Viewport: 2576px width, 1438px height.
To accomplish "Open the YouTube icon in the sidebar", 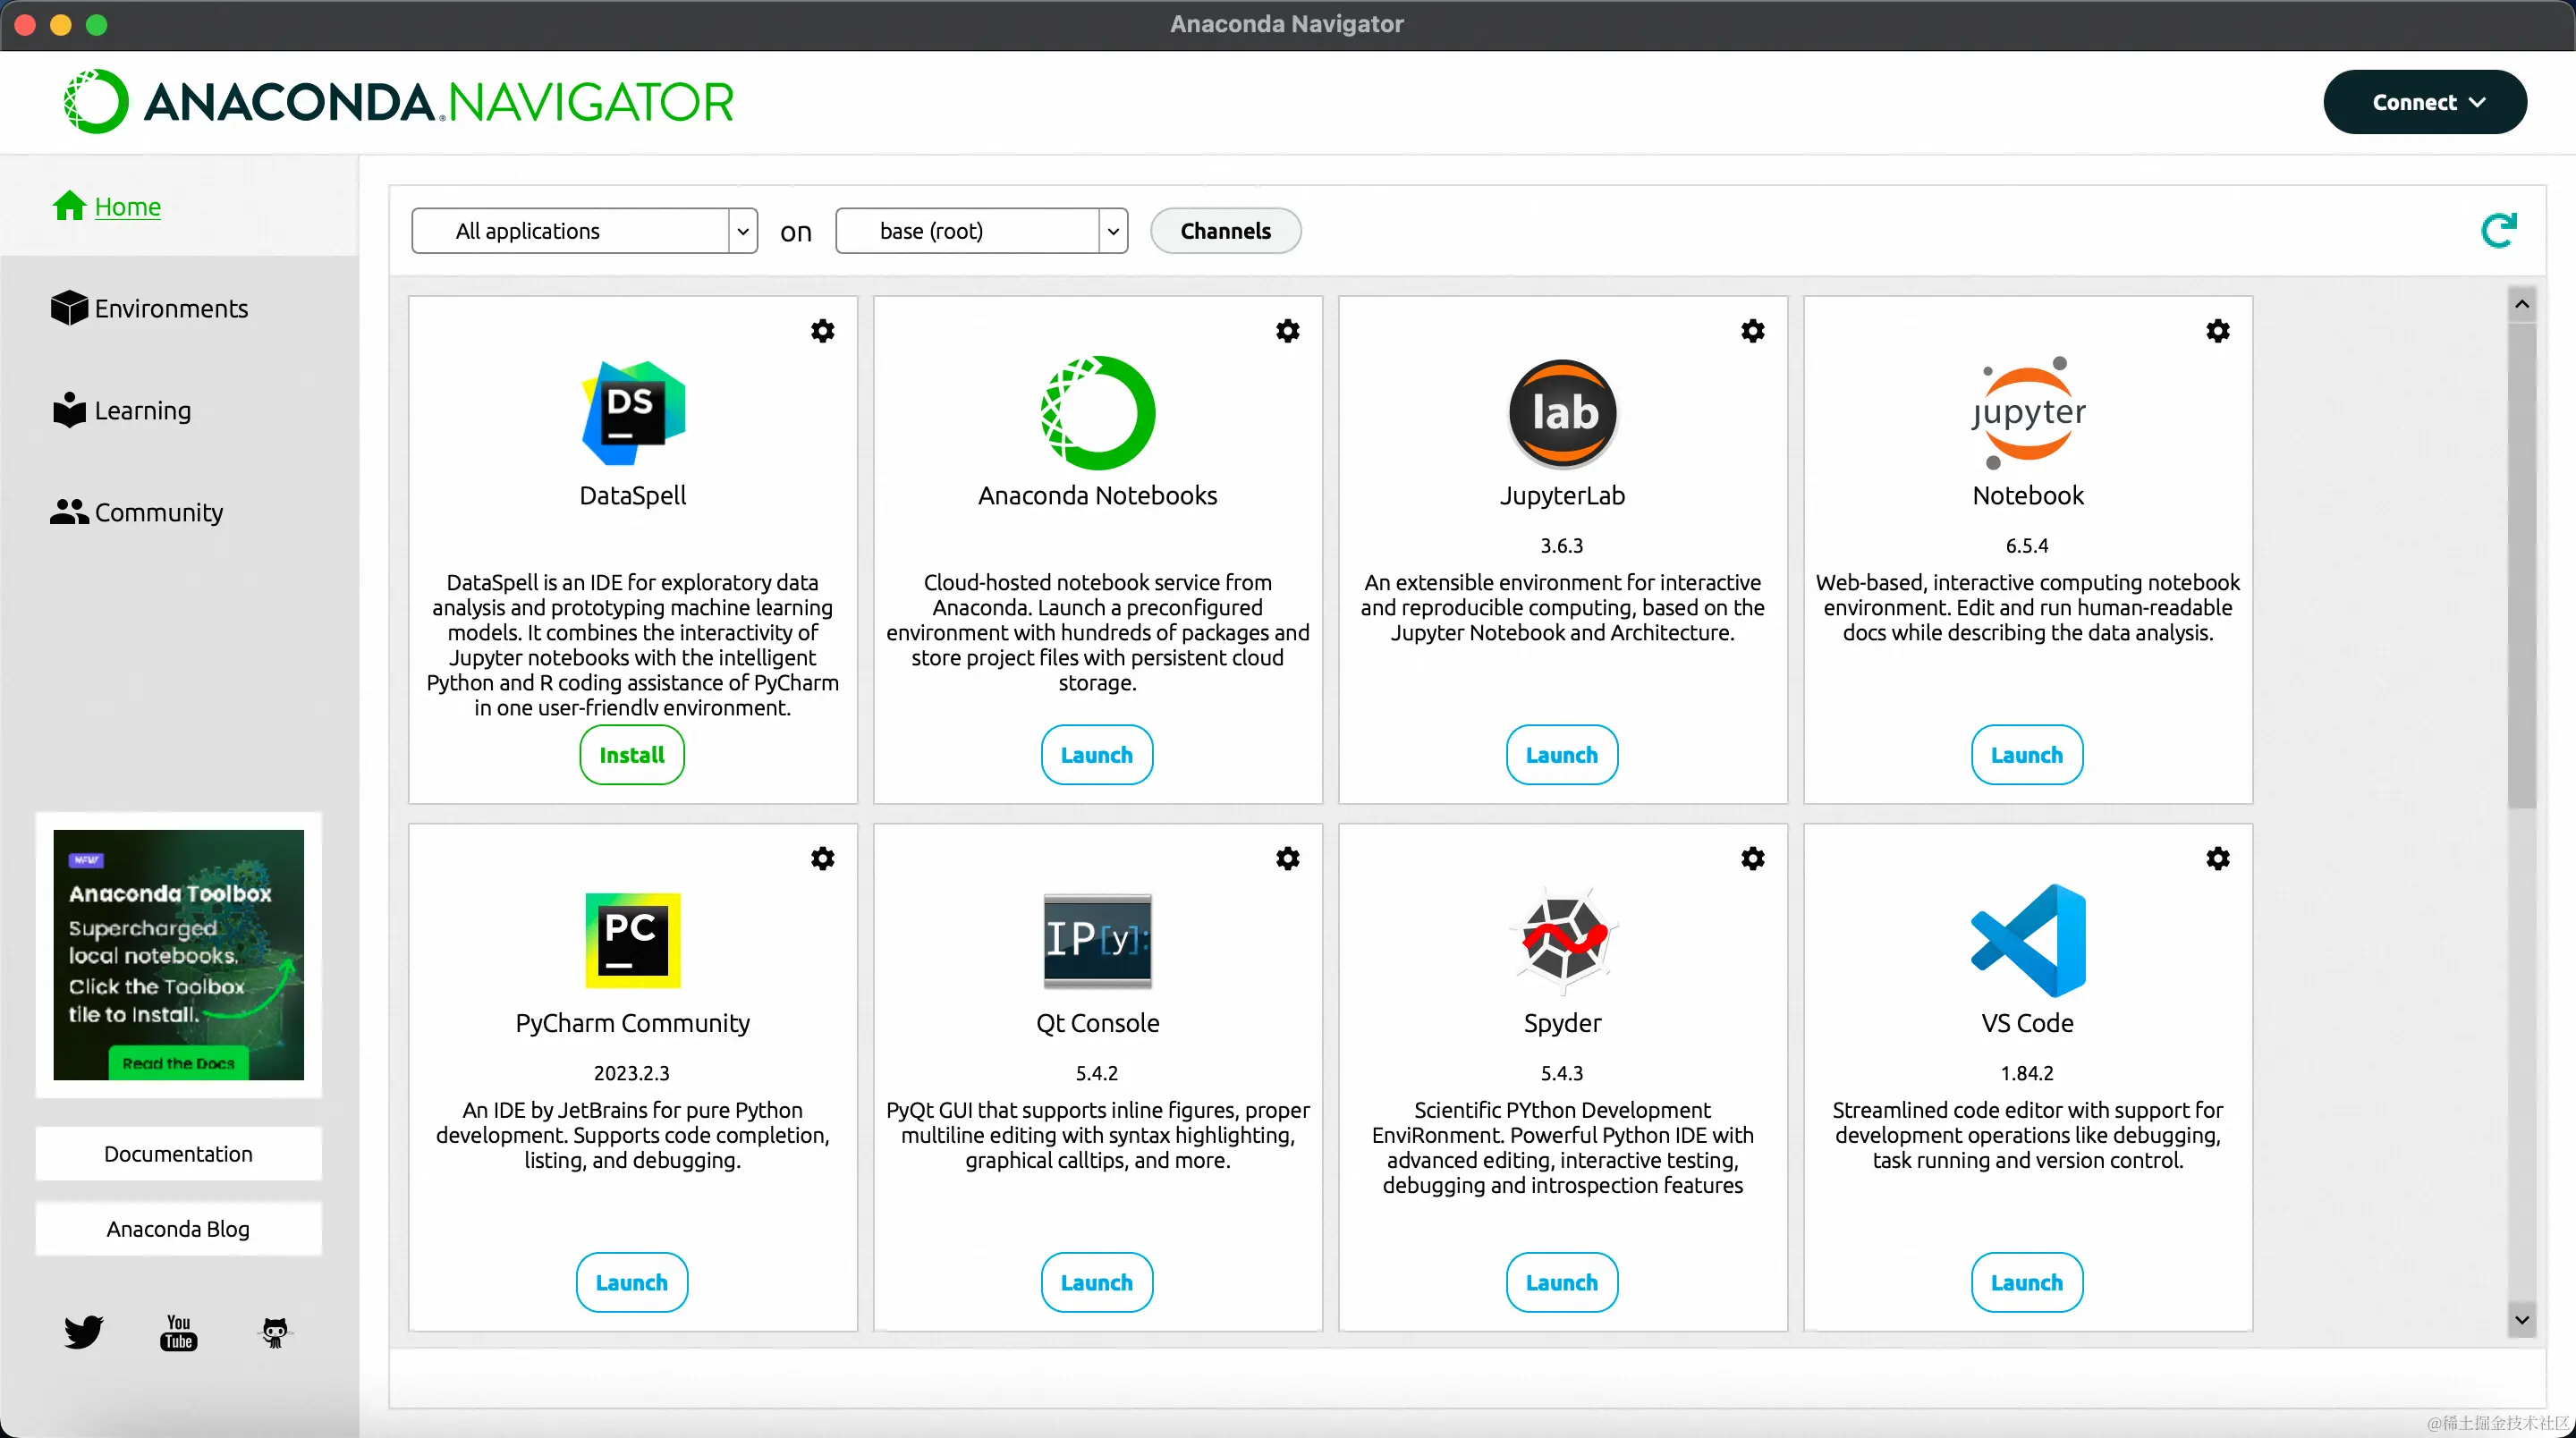I will pyautogui.click(x=178, y=1331).
